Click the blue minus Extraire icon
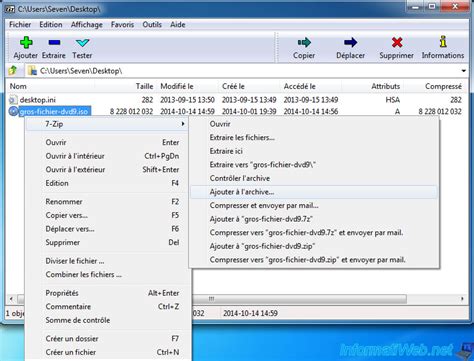Image resolution: width=474 pixels, height=361 pixels. [54, 42]
